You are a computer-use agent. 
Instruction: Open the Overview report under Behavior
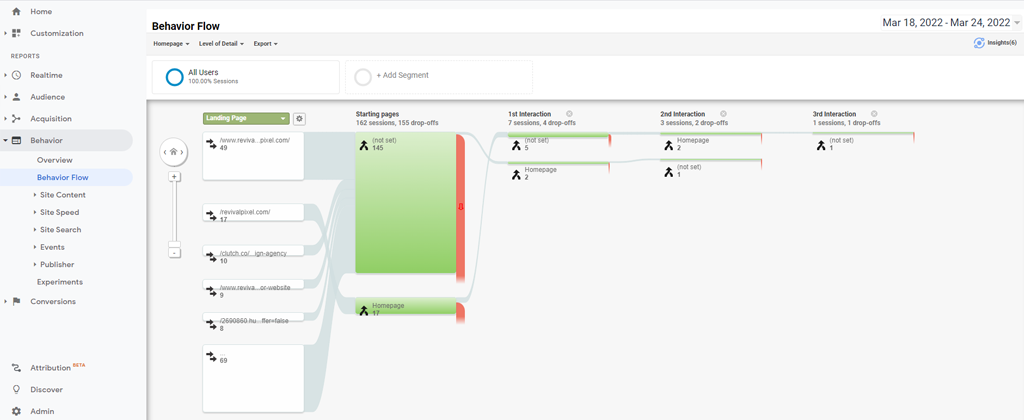[x=54, y=160]
